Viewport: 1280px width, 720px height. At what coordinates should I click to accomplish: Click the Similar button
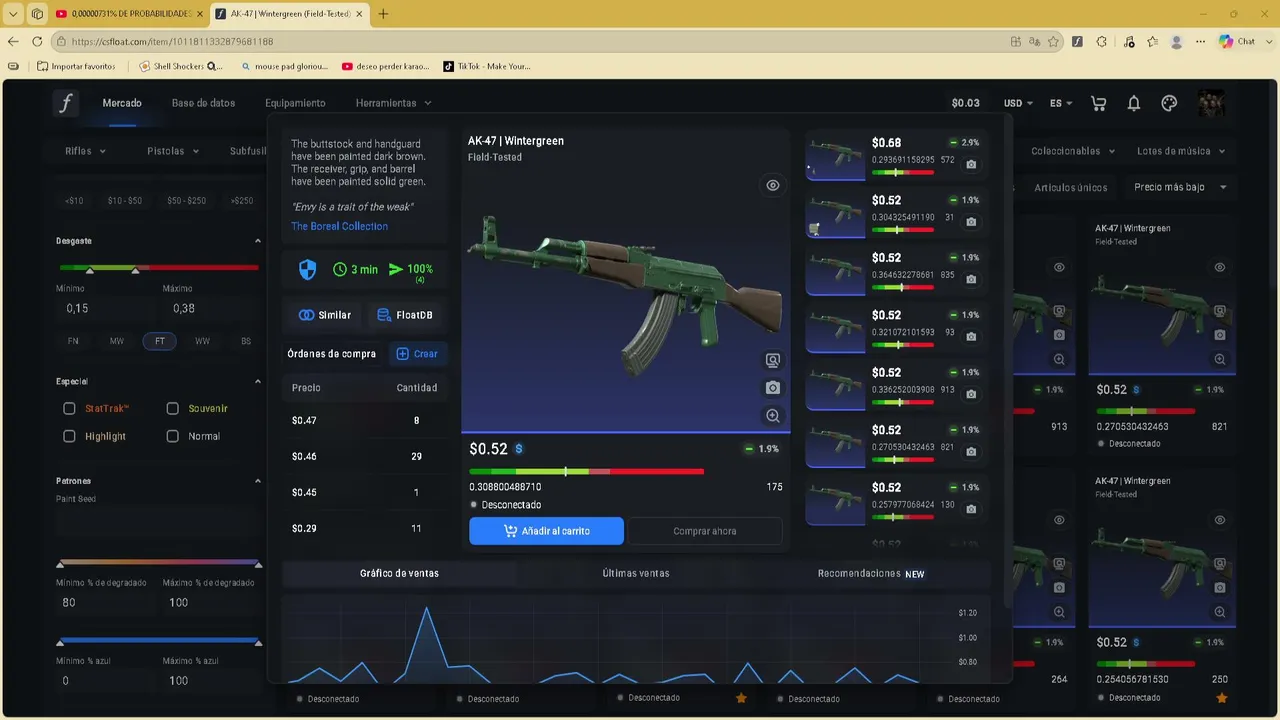tap(325, 315)
